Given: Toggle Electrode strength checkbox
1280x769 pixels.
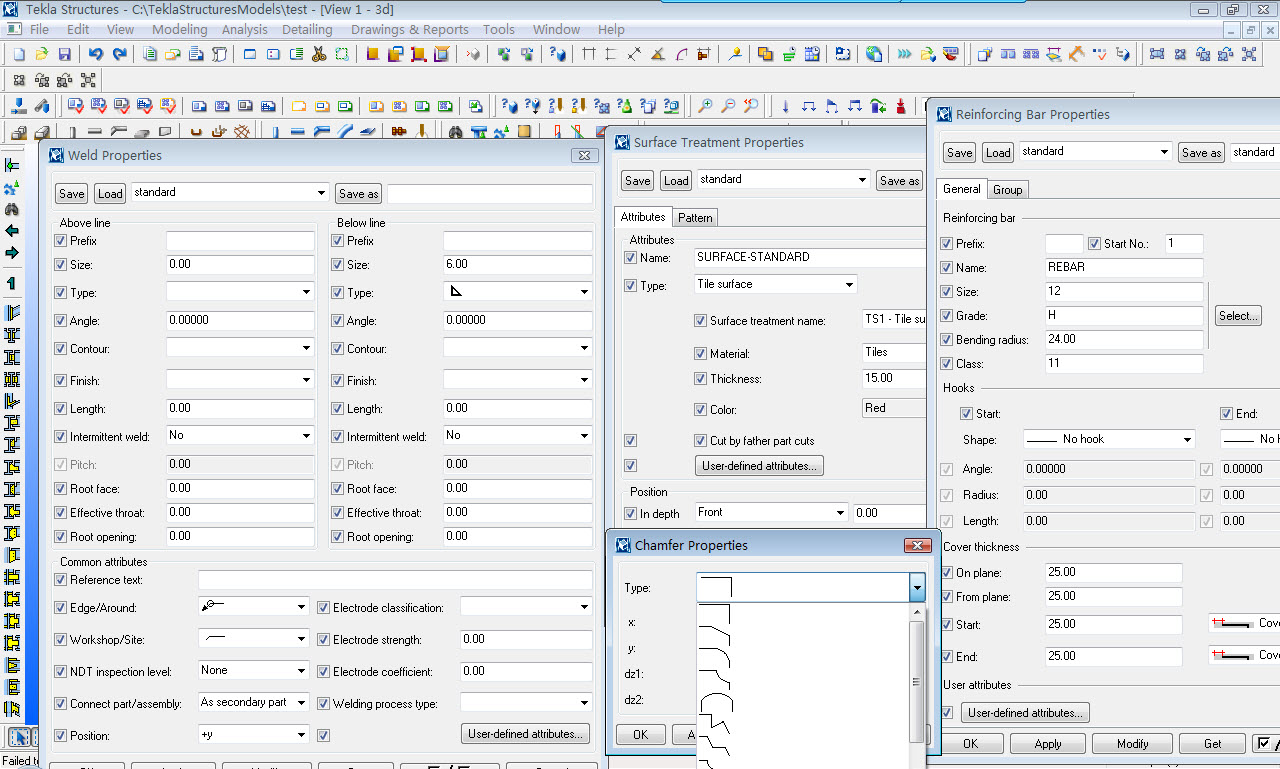Looking at the screenshot, I should [x=324, y=640].
